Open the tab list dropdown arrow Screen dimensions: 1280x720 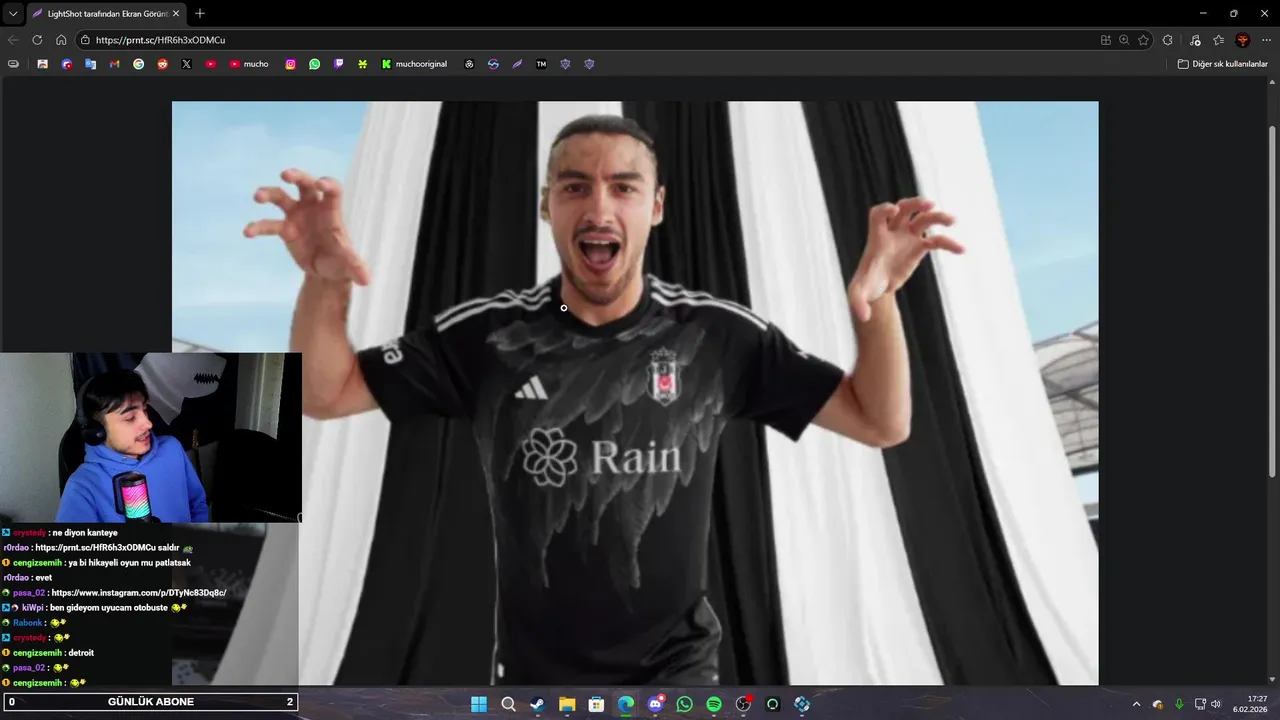[x=13, y=14]
